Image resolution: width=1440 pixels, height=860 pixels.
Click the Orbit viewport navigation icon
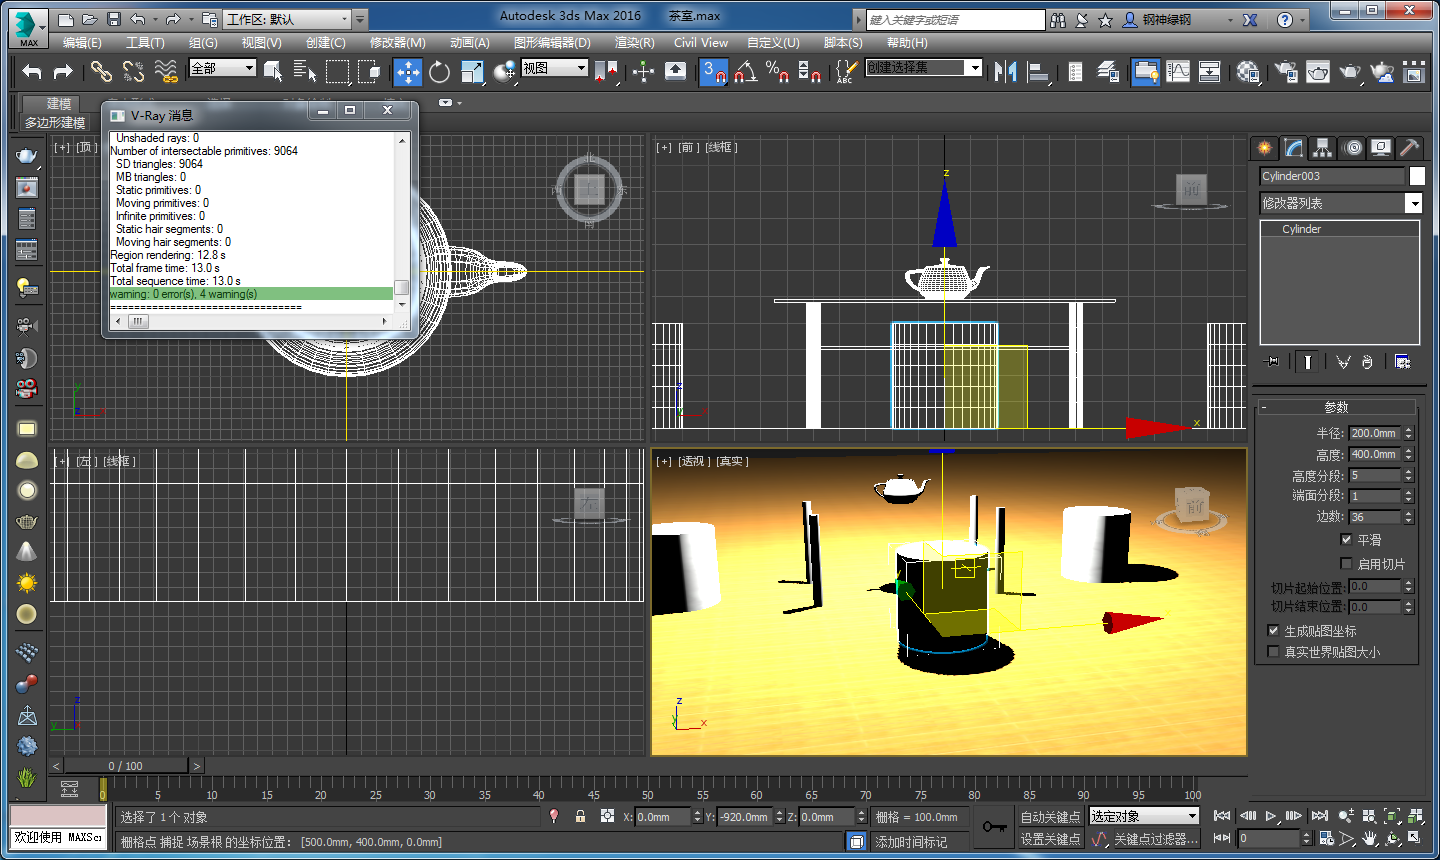pos(1392,838)
